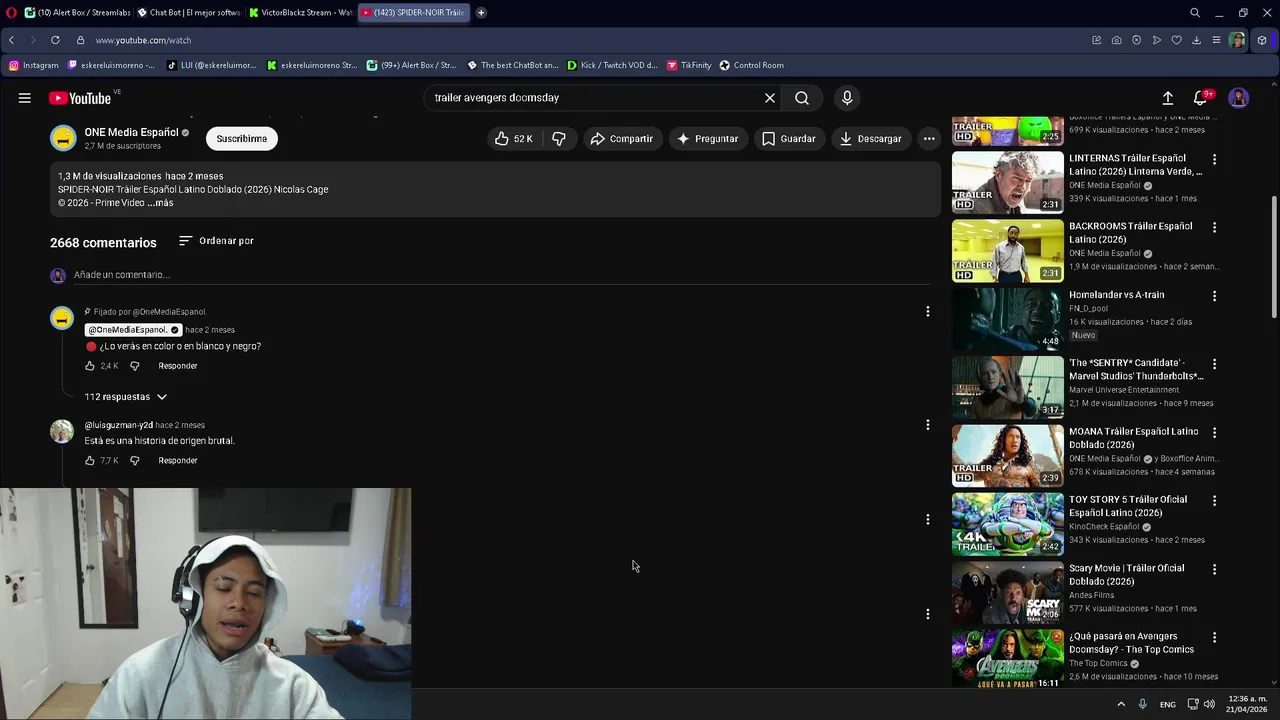Open the Preguntar AI button
Screen dimensions: 1280x720
pyautogui.click(x=708, y=139)
